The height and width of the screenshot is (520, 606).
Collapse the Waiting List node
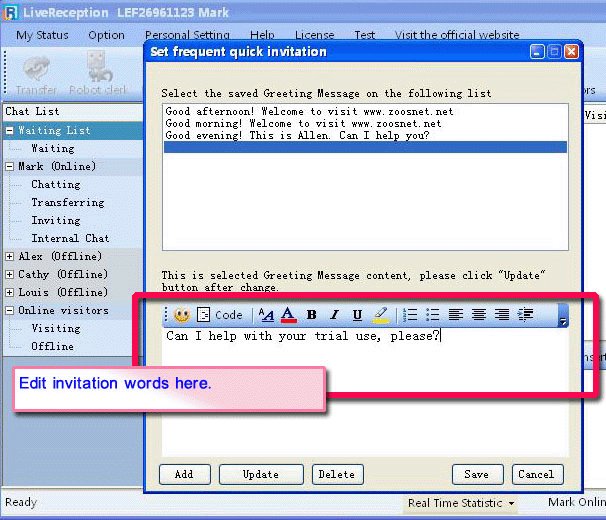[x=10, y=131]
